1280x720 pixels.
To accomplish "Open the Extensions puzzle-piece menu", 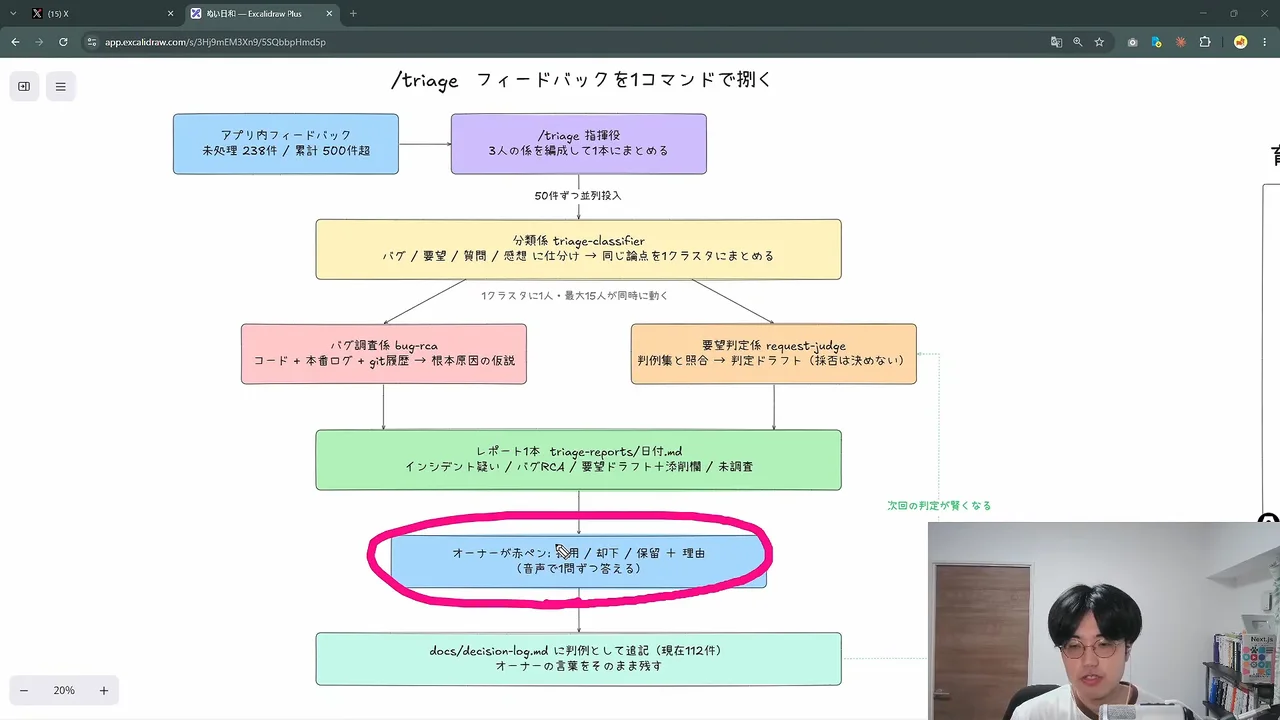I will [x=1205, y=42].
